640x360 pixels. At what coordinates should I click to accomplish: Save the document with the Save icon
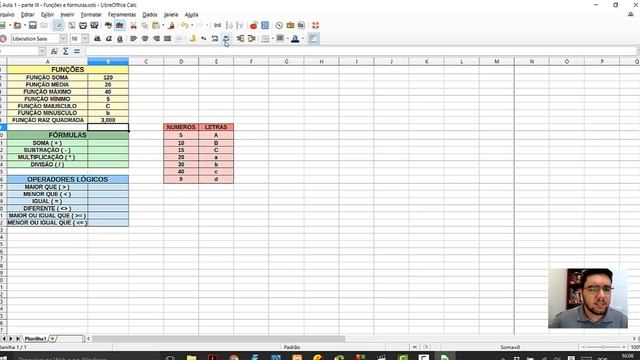point(33,25)
